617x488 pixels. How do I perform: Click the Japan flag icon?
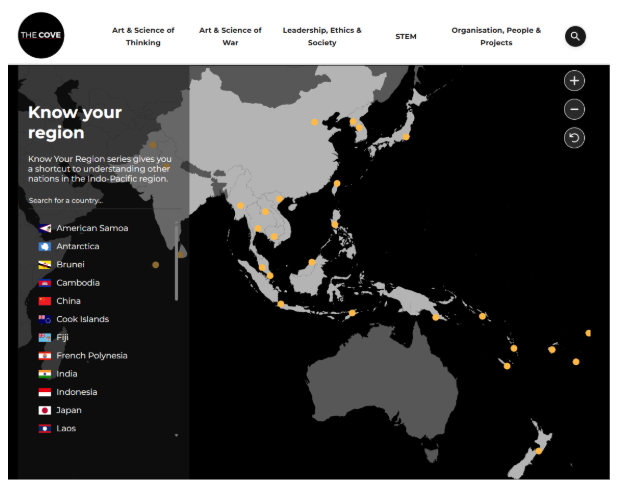45,410
